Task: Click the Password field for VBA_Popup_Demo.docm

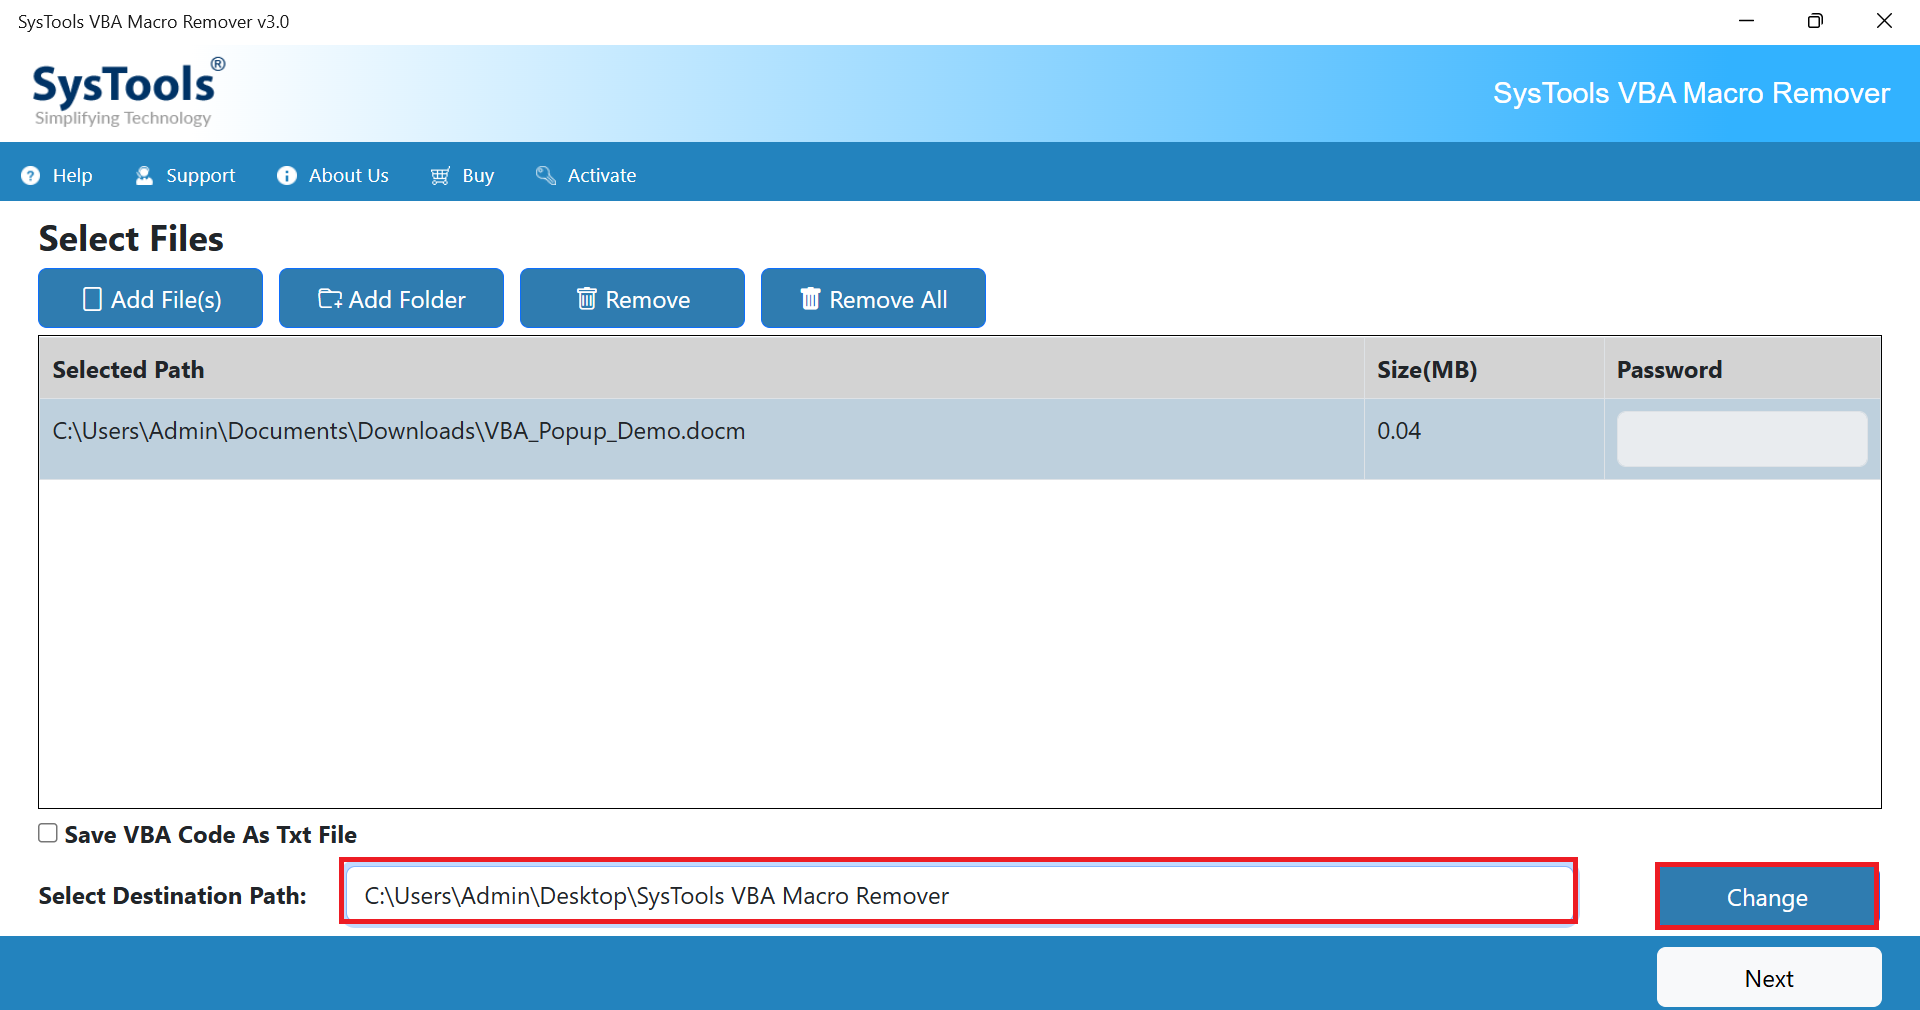Action: click(1742, 439)
